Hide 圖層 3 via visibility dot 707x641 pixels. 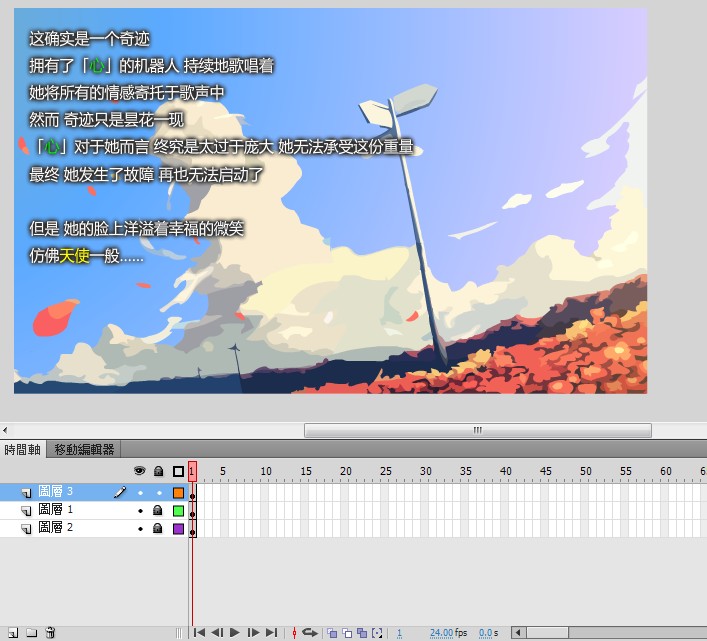140,493
